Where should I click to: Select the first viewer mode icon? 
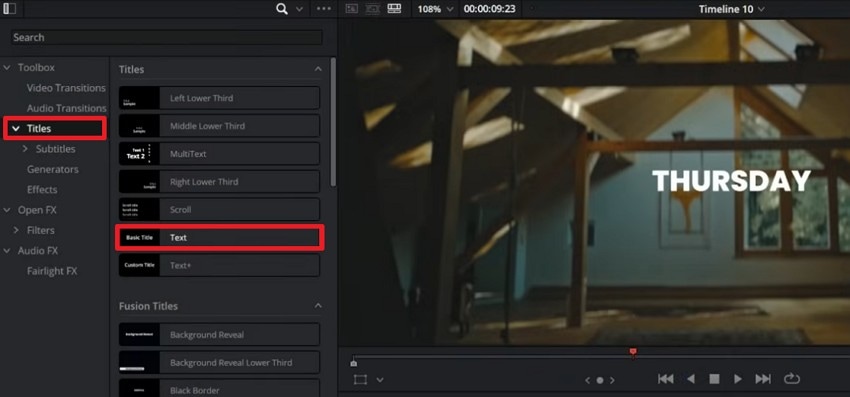[x=352, y=9]
